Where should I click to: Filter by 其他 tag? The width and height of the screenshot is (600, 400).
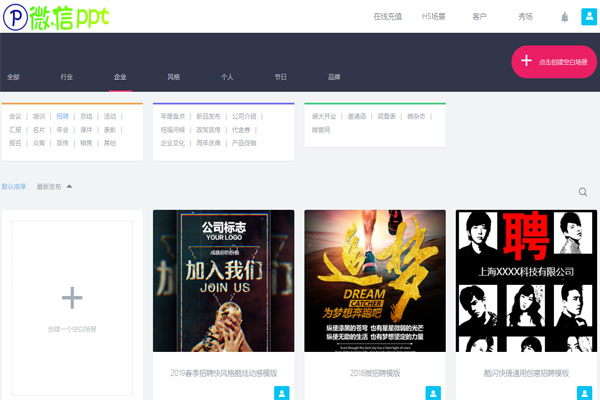point(110,143)
